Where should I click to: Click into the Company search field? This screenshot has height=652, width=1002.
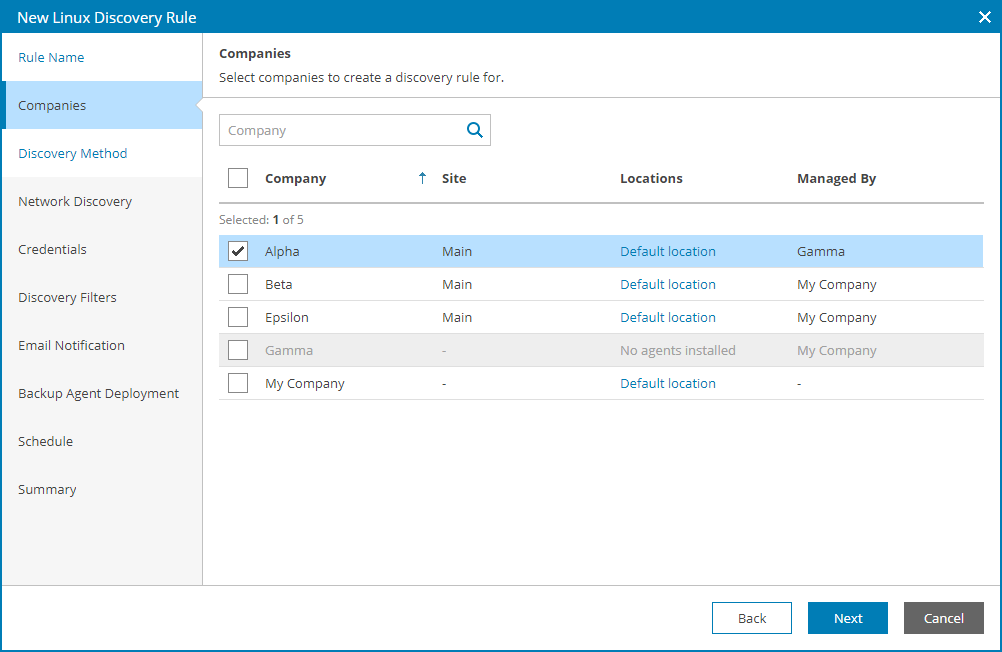coord(340,130)
